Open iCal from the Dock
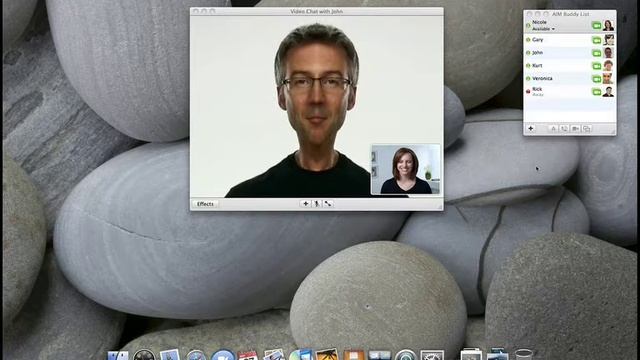Viewport: 640px width, 360px height. [x=248, y=355]
